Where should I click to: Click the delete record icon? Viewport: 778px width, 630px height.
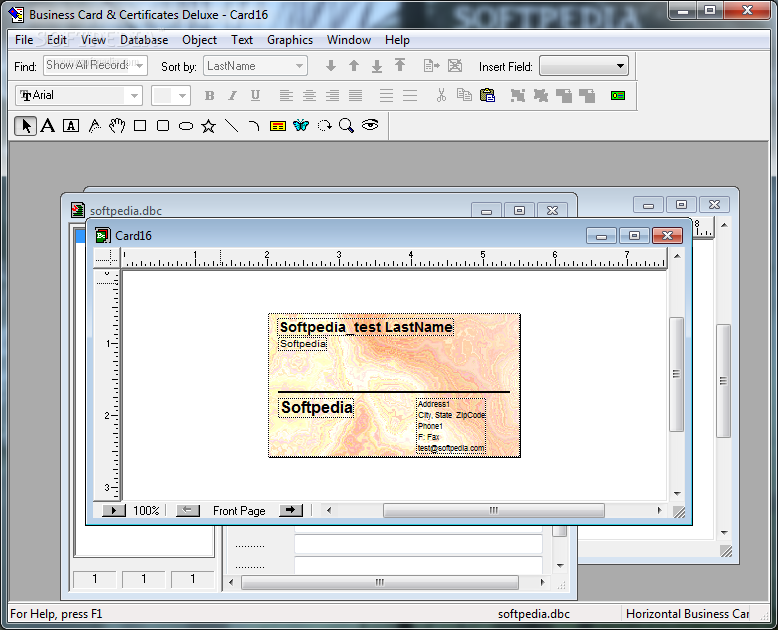pyautogui.click(x=455, y=65)
